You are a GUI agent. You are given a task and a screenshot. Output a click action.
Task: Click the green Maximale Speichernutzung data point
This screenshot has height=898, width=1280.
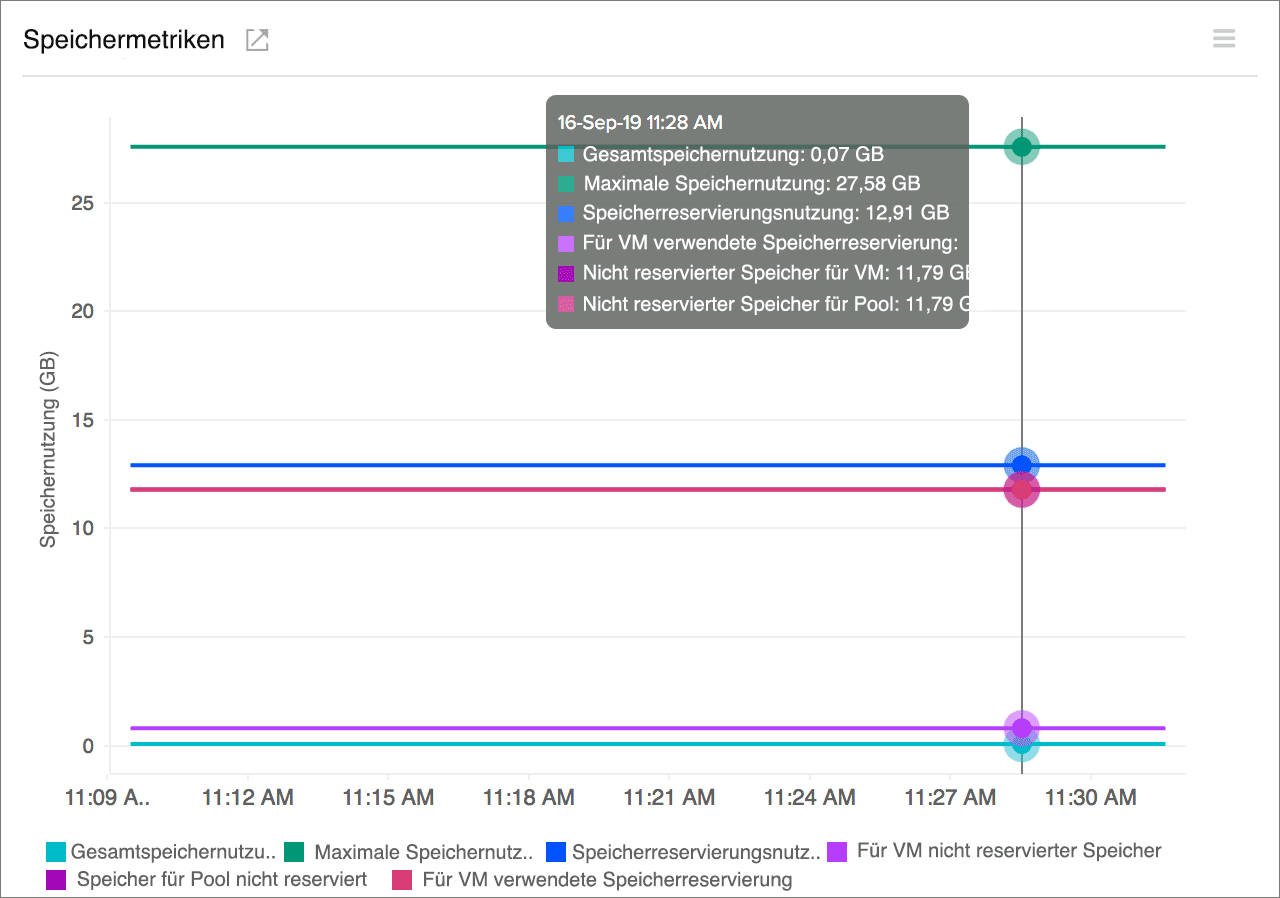point(1021,146)
